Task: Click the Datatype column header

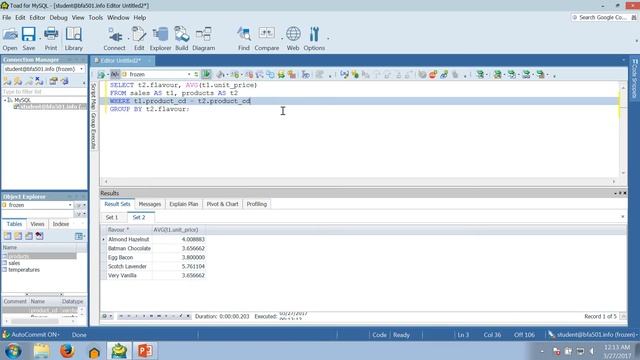Action: tap(72, 301)
